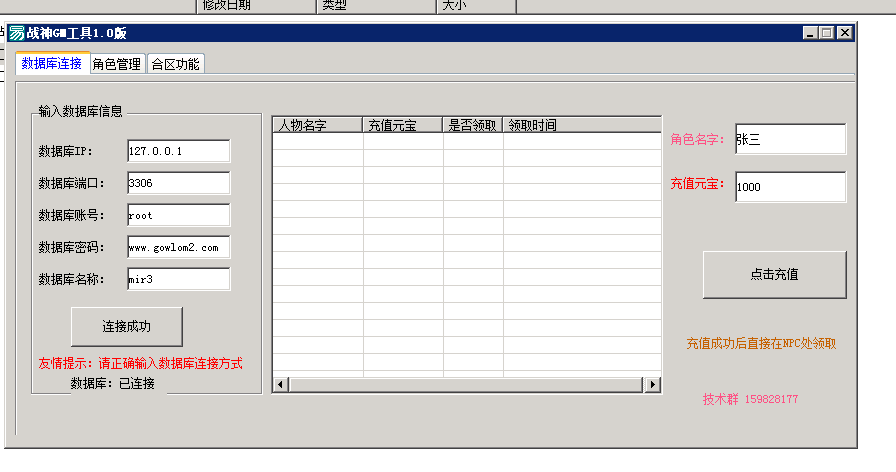This screenshot has width=896, height=472.
Task: Open the 角色管理 tab
Action: coord(117,65)
